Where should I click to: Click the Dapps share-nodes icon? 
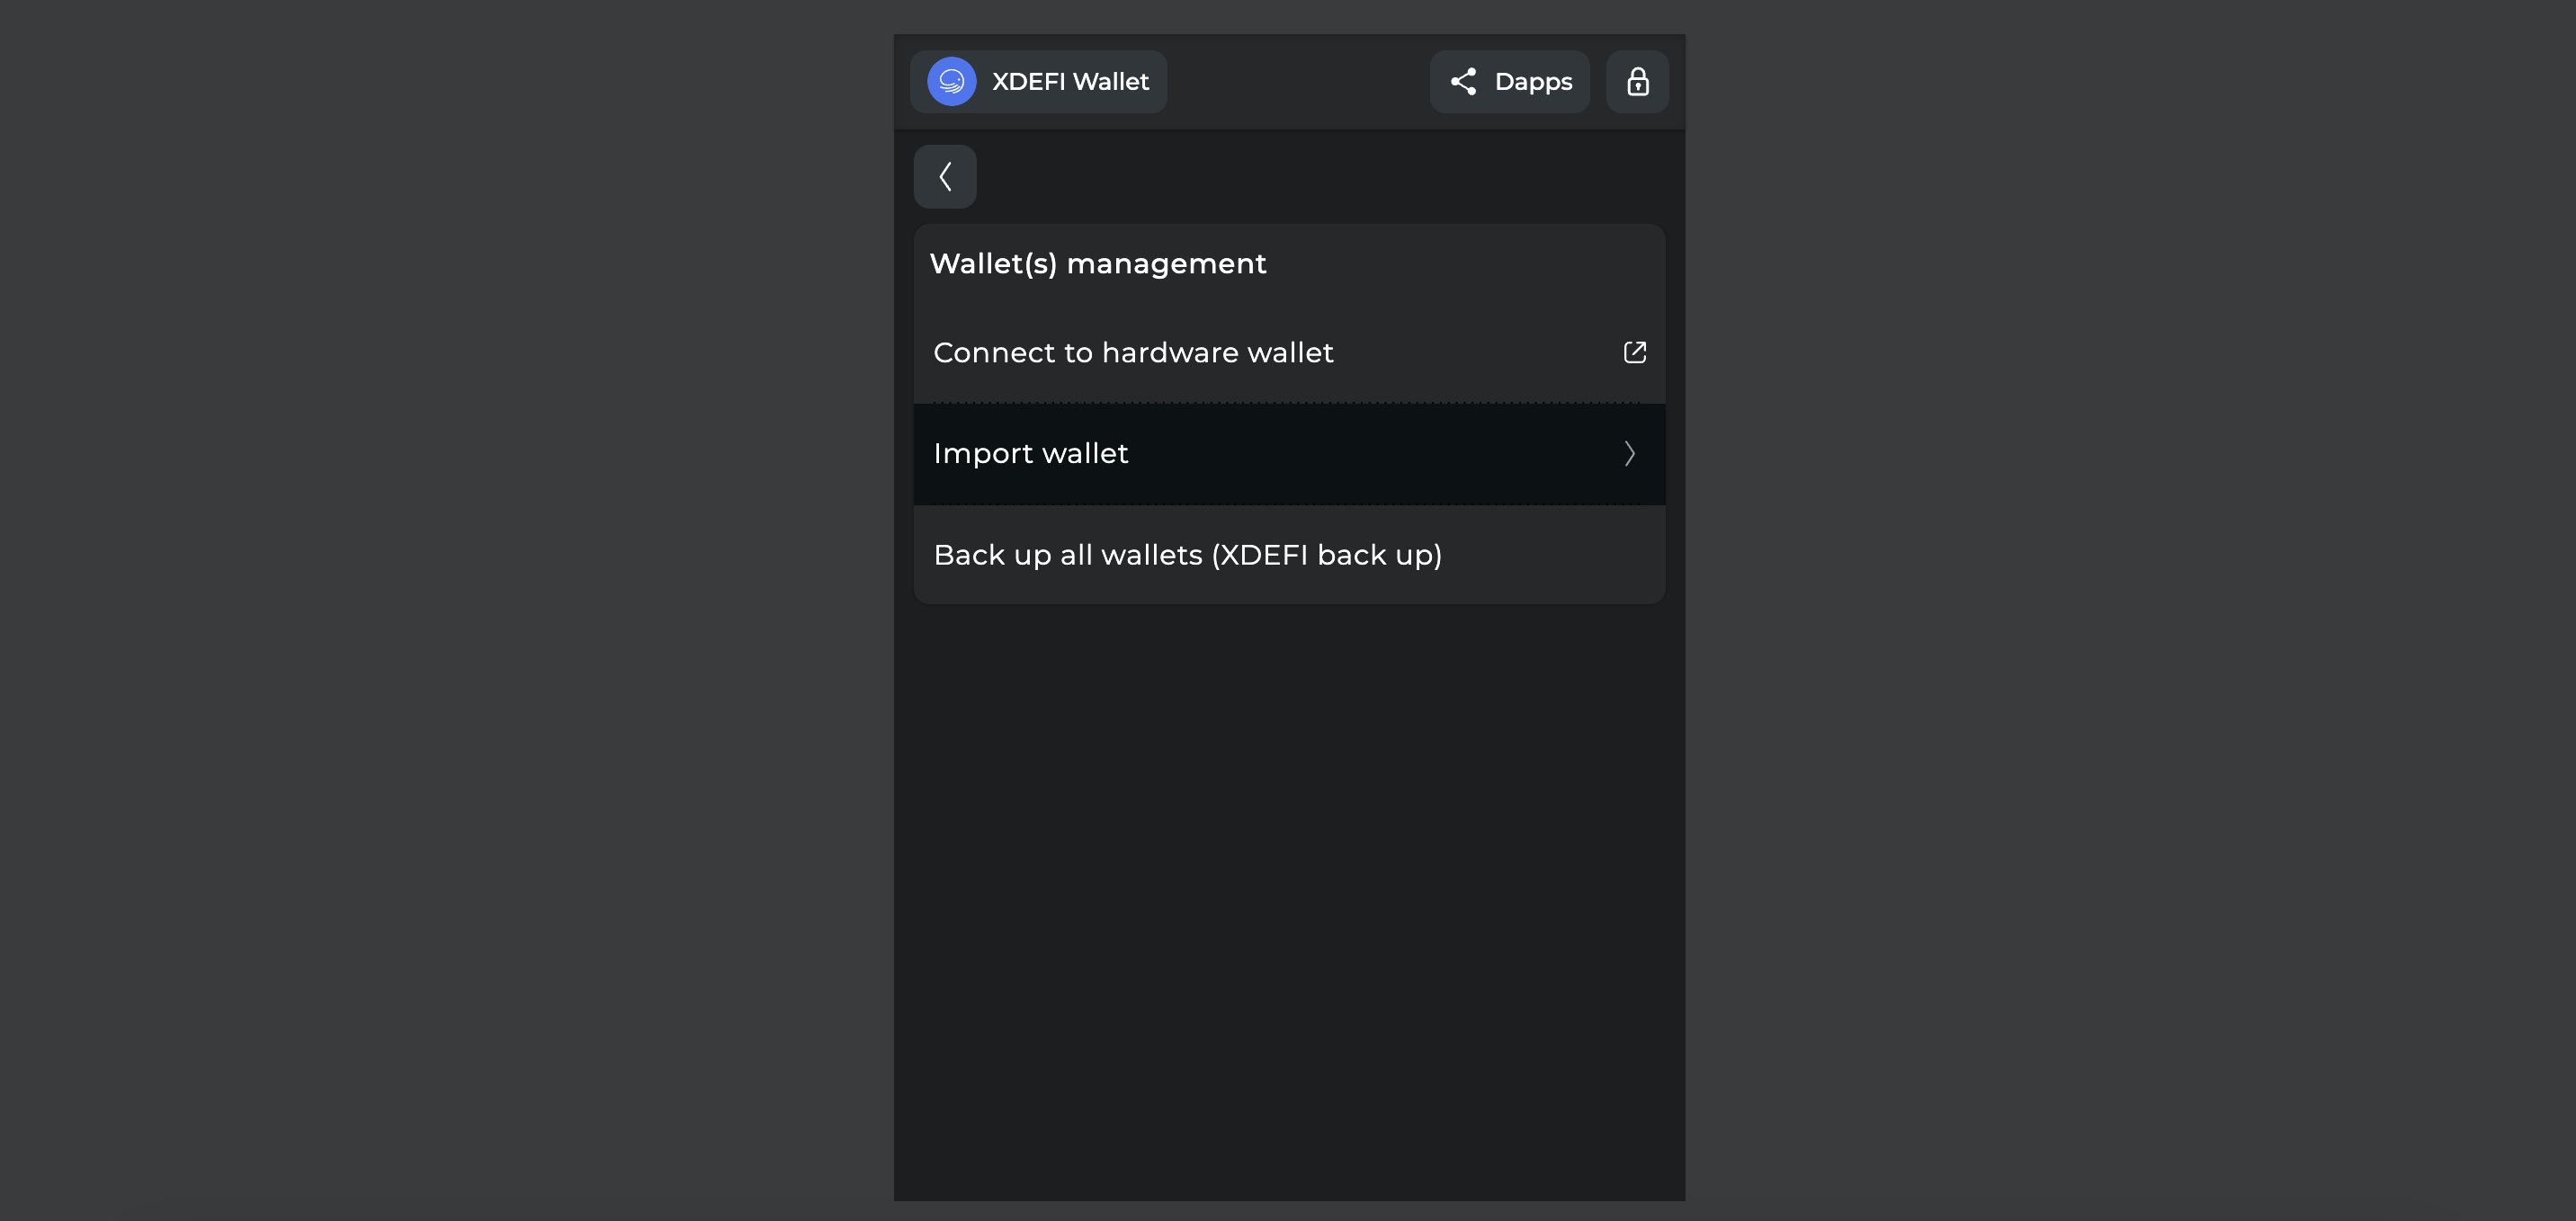1463,81
